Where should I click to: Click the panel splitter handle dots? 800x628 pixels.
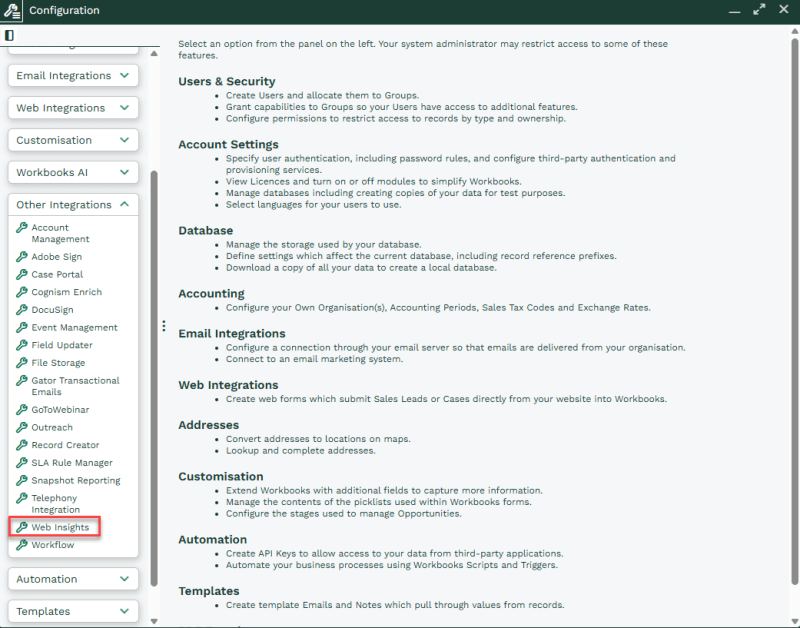click(164, 326)
